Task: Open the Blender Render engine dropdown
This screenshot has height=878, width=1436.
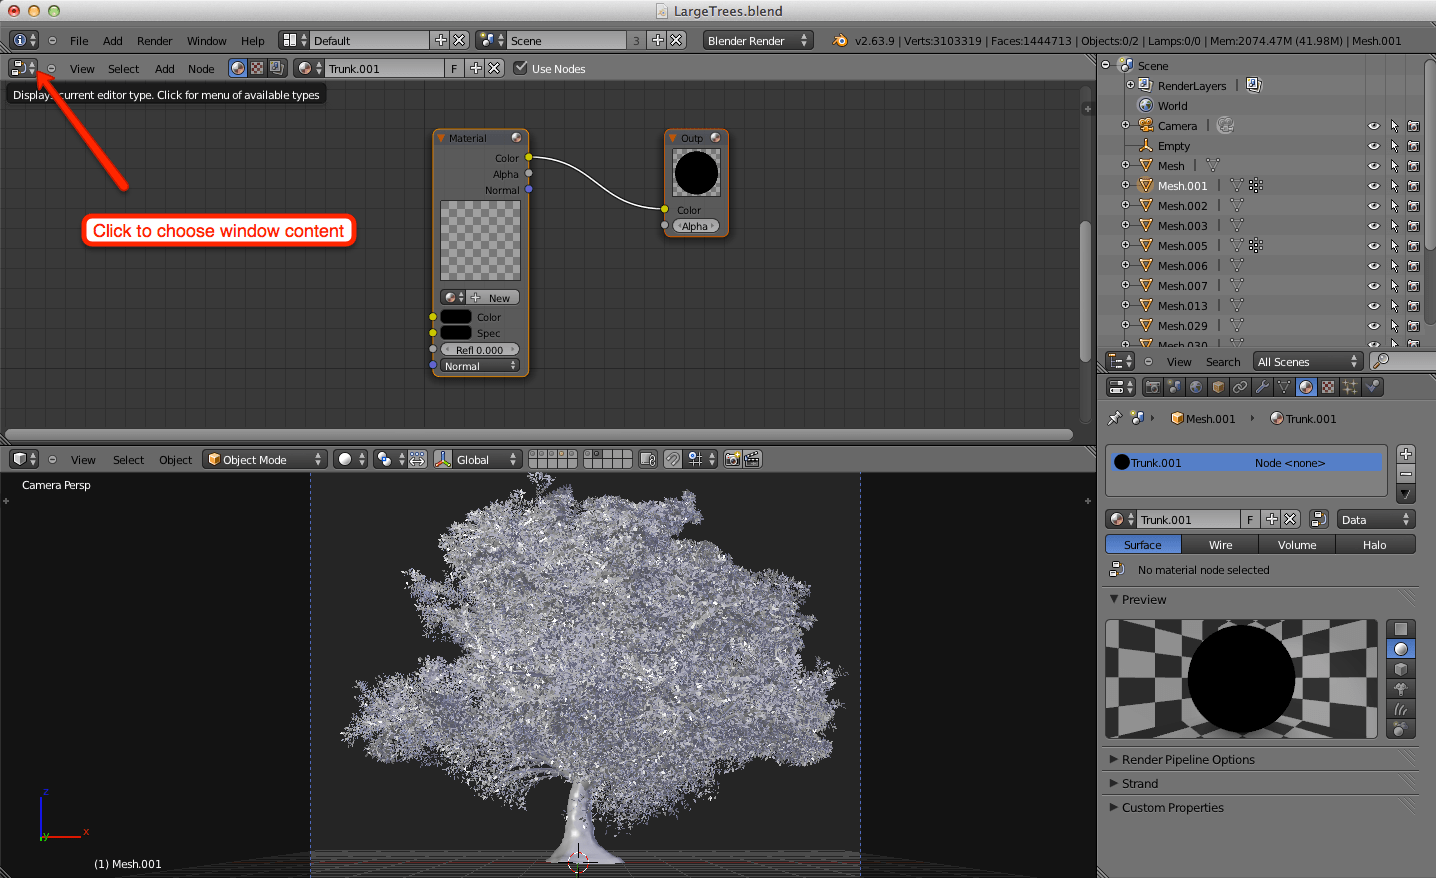Action: [x=757, y=40]
